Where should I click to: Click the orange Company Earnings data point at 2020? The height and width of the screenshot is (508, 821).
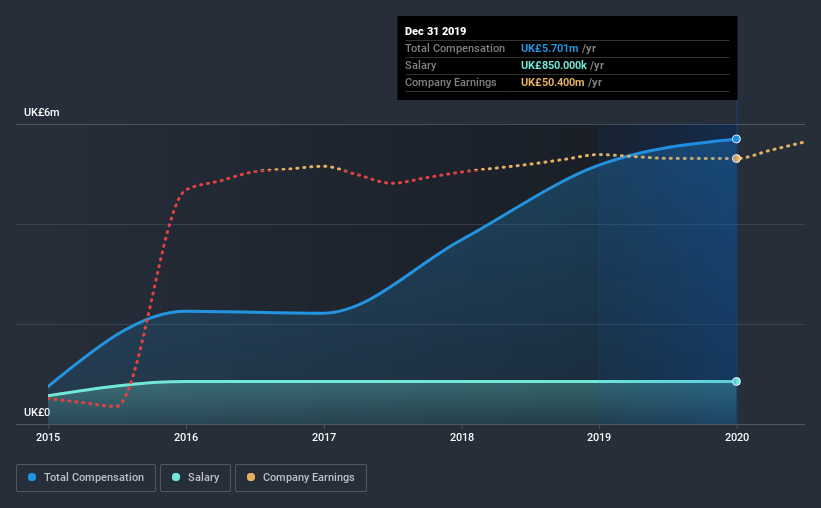(736, 158)
